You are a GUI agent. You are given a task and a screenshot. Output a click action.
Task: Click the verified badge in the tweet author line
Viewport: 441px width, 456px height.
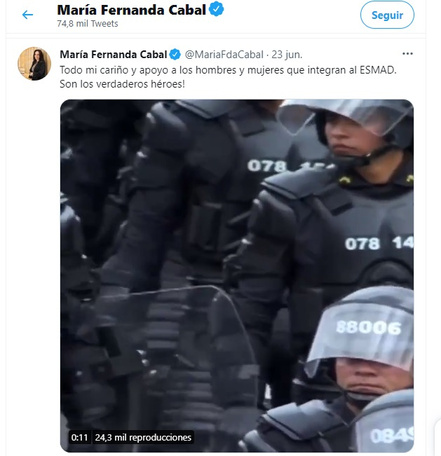point(175,54)
